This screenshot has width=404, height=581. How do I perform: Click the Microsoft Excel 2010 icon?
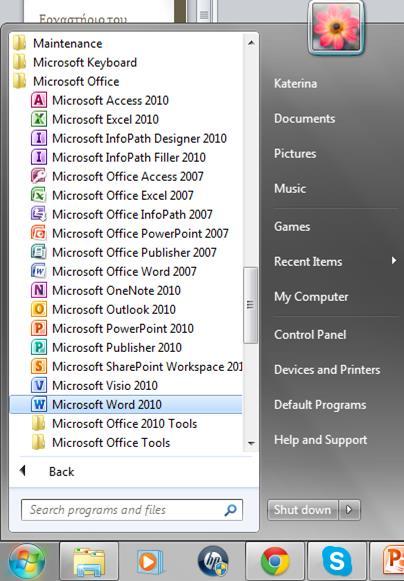click(39, 119)
